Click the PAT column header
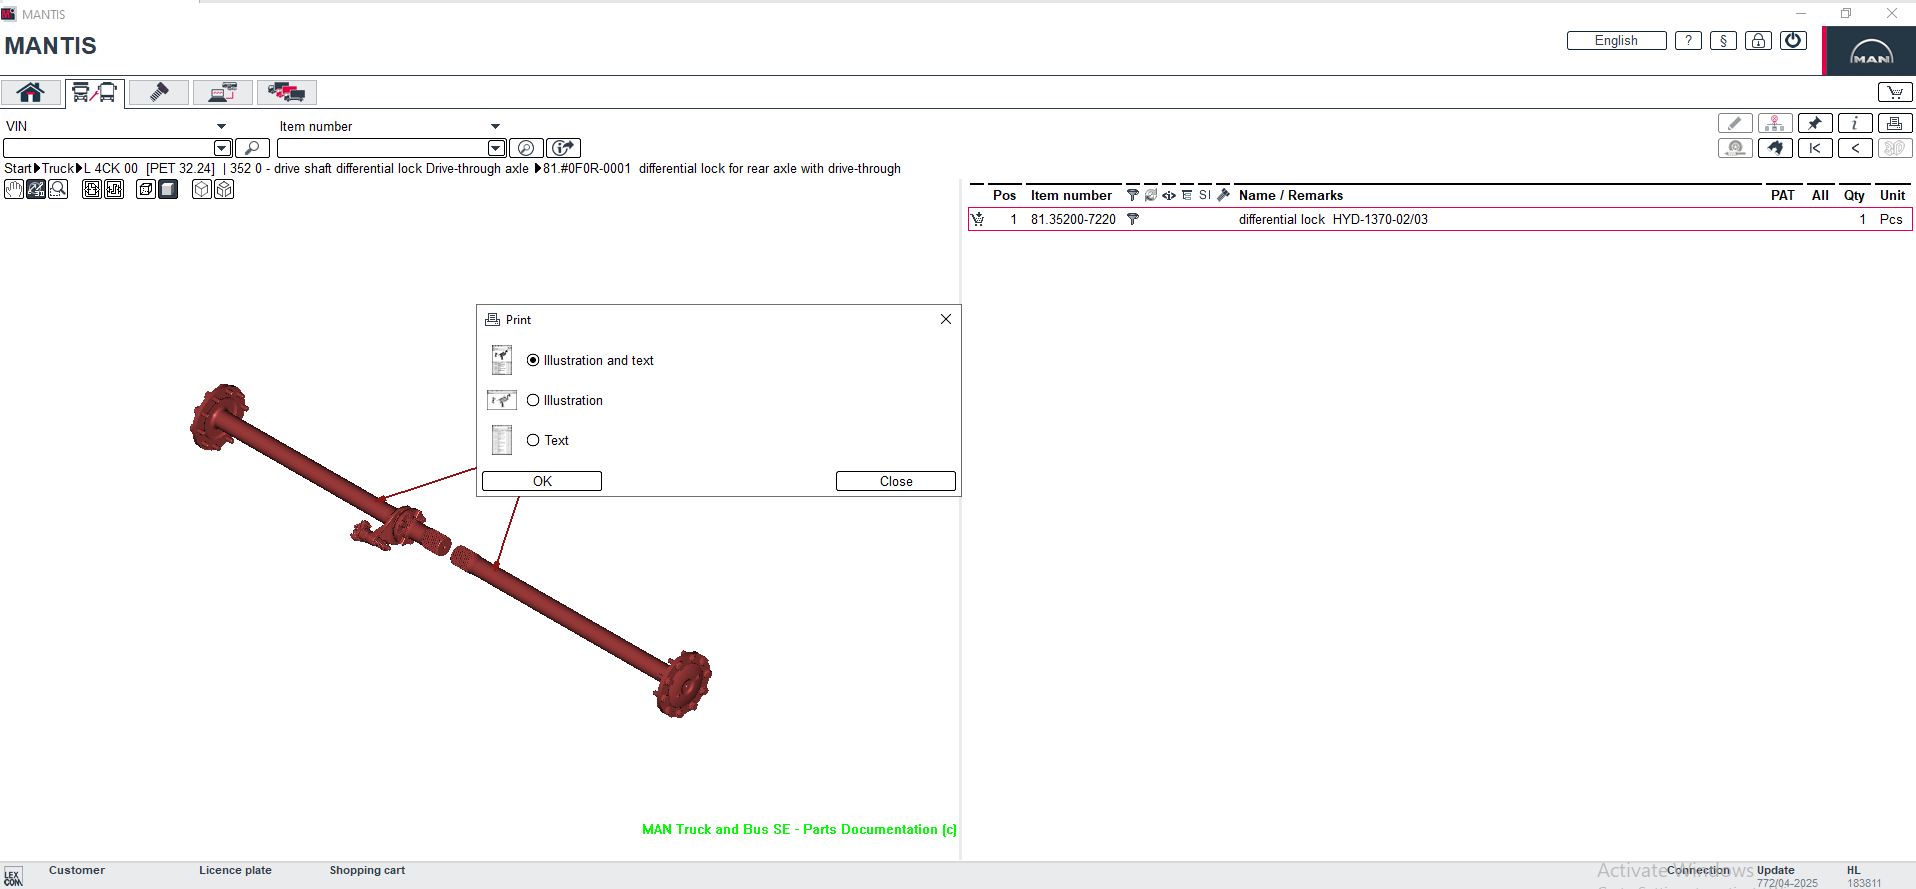Image resolution: width=1916 pixels, height=889 pixels. pyautogui.click(x=1782, y=195)
